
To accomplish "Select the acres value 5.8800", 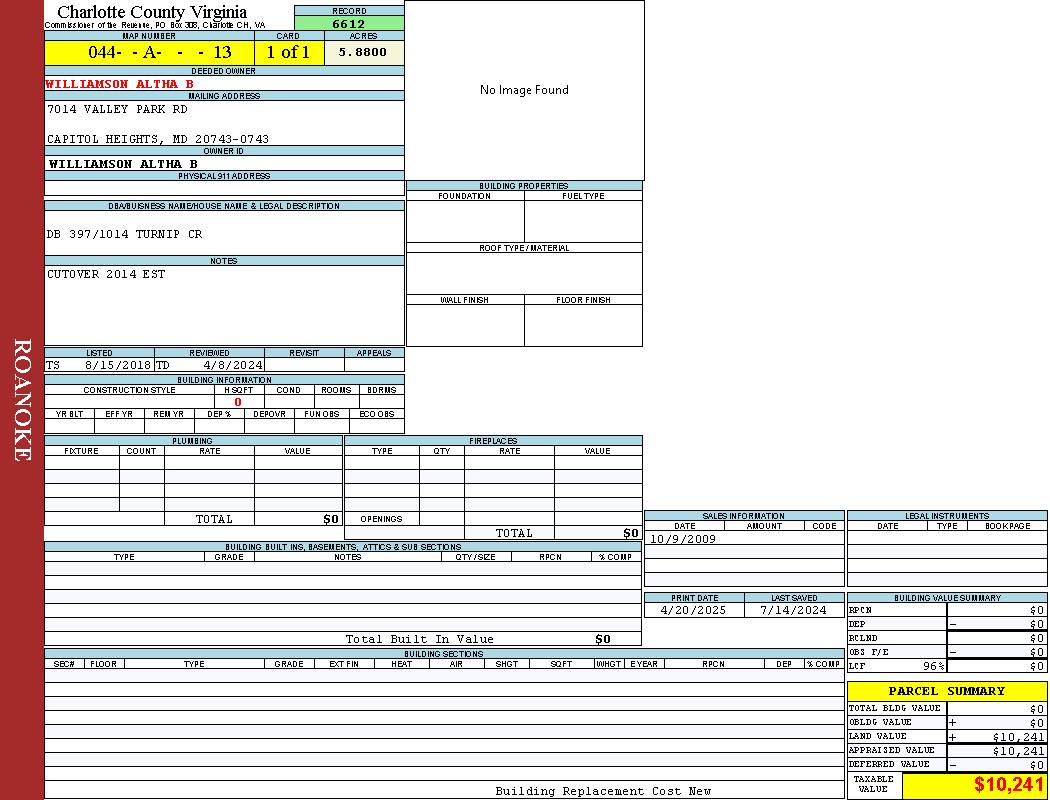I will 363,52.
